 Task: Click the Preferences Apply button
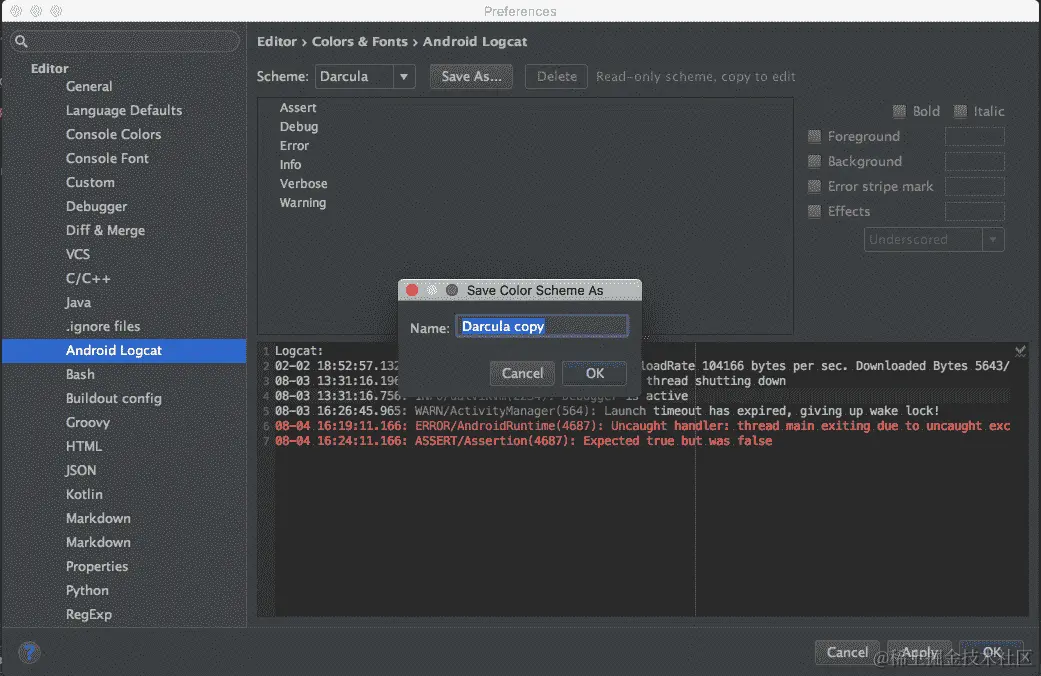[920, 653]
